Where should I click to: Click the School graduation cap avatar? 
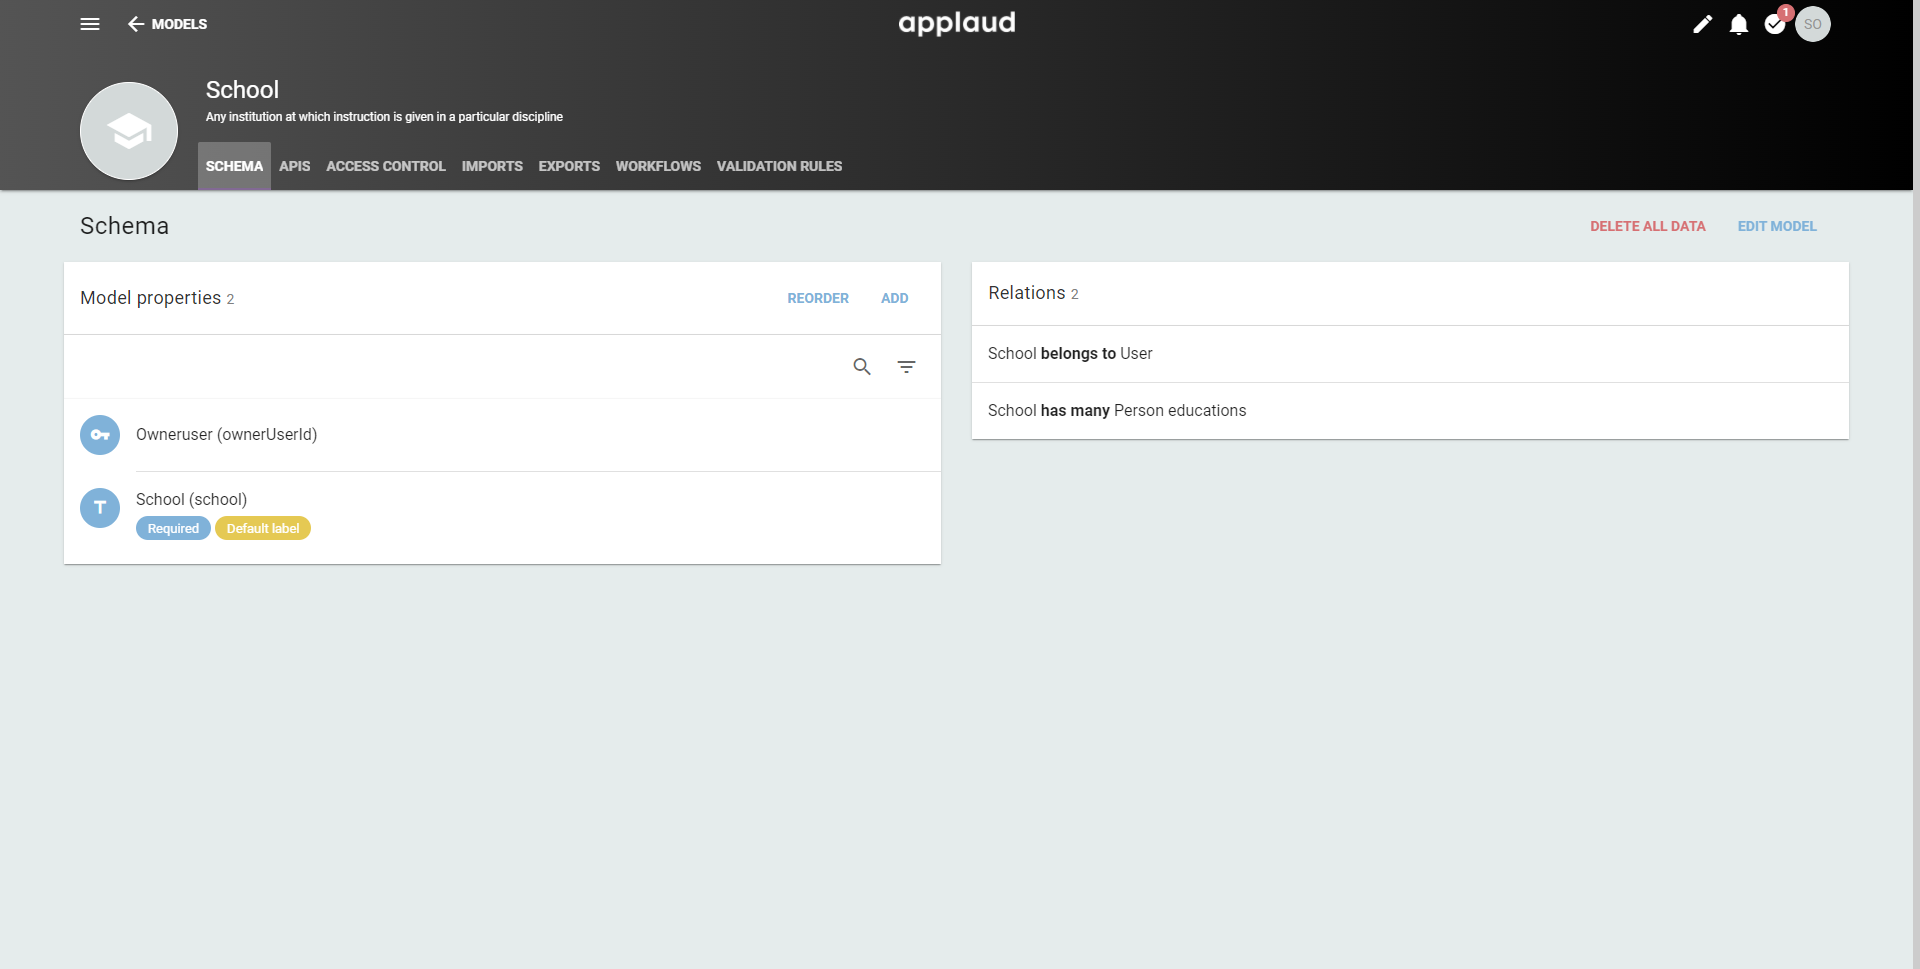pyautogui.click(x=129, y=131)
